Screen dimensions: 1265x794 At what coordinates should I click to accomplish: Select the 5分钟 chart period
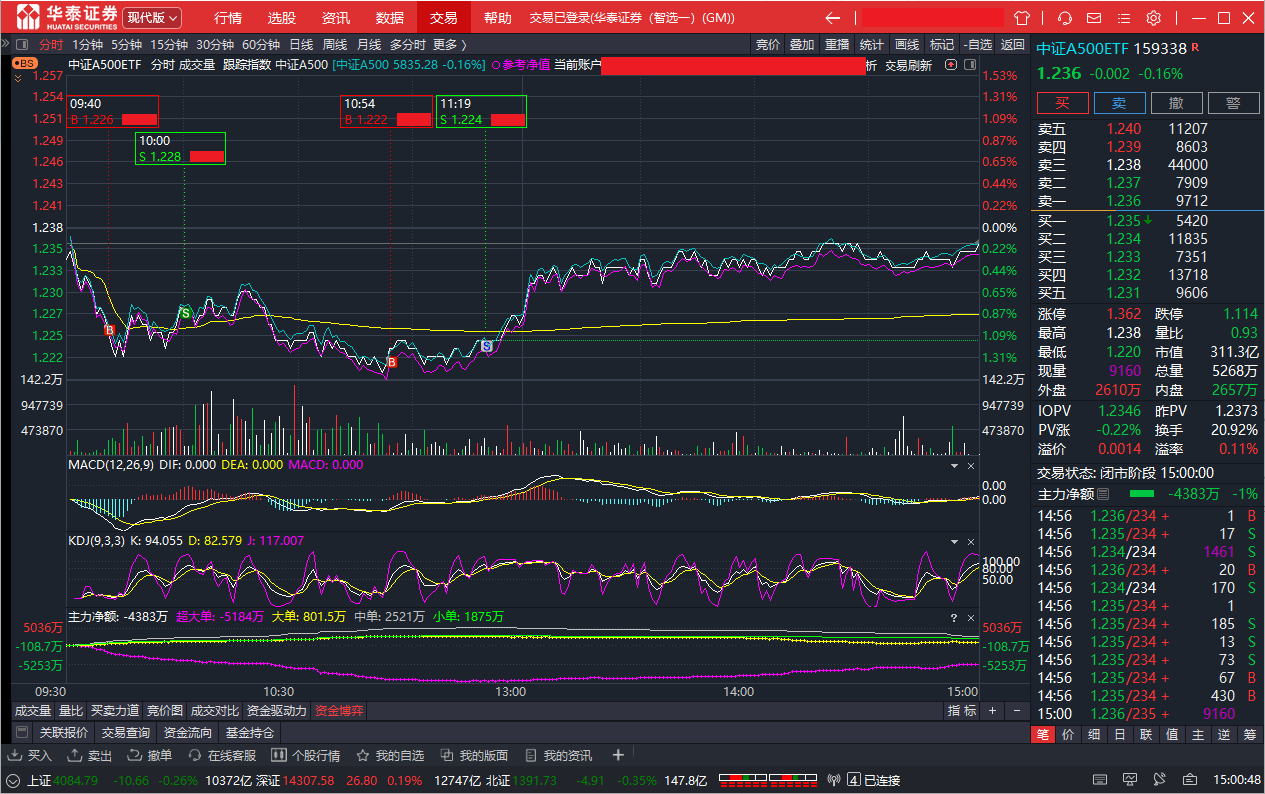coord(126,44)
